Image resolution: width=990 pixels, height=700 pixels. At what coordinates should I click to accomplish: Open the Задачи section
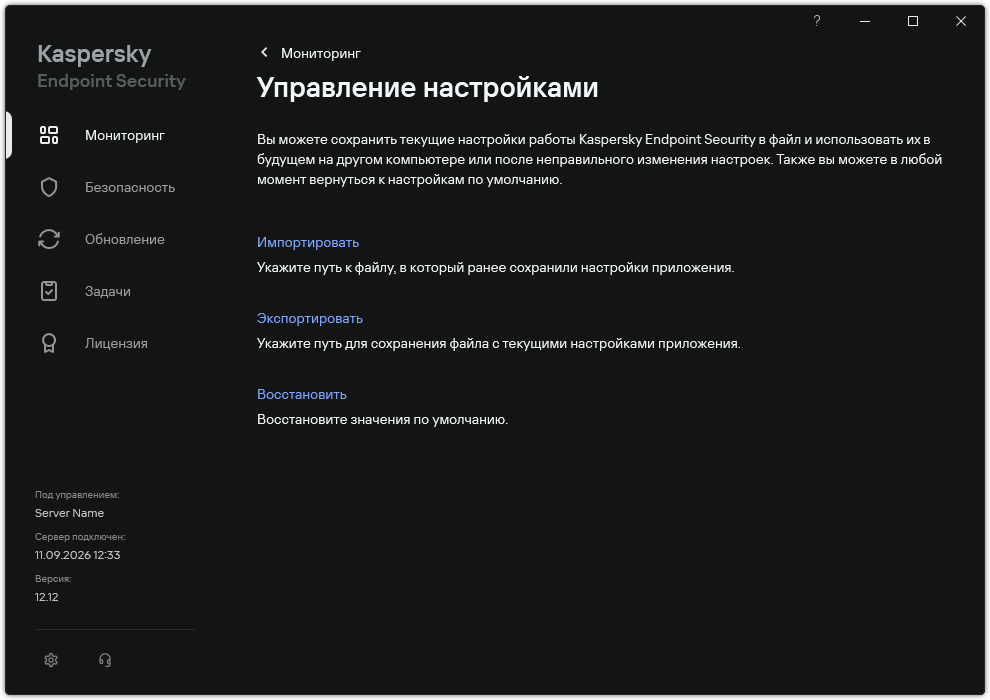(x=107, y=292)
